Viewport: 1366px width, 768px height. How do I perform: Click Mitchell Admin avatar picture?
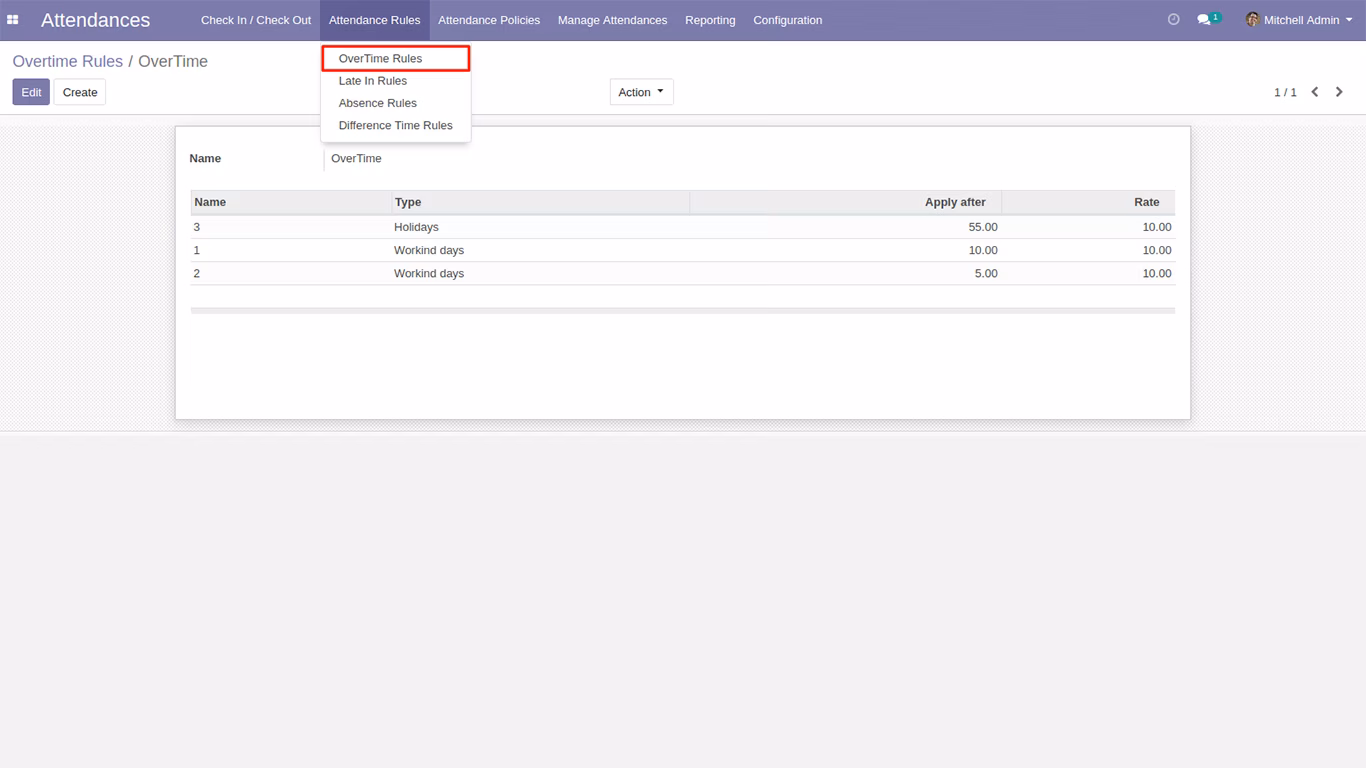point(1252,20)
